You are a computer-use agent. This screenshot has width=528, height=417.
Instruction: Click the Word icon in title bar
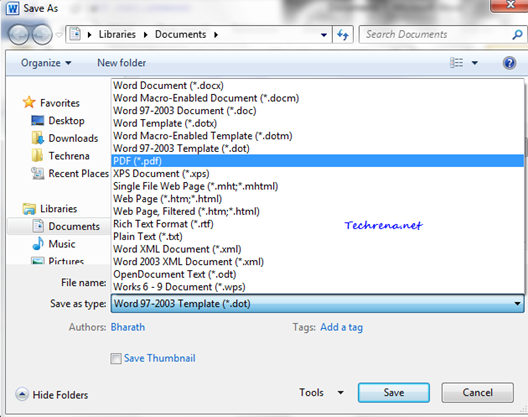tap(12, 8)
